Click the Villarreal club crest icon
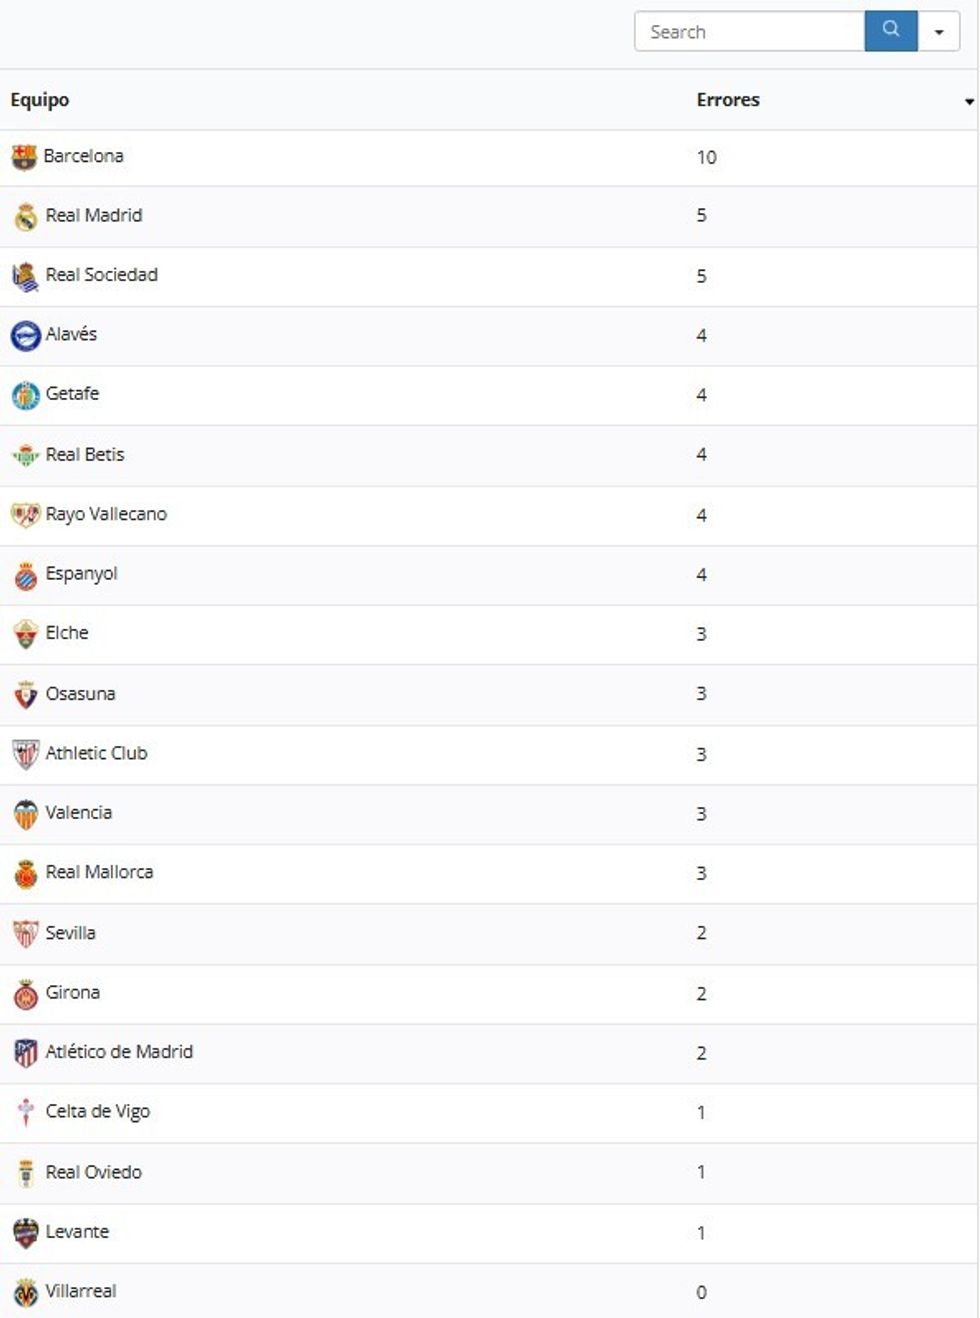Viewport: 980px width, 1318px height. click(x=25, y=1292)
